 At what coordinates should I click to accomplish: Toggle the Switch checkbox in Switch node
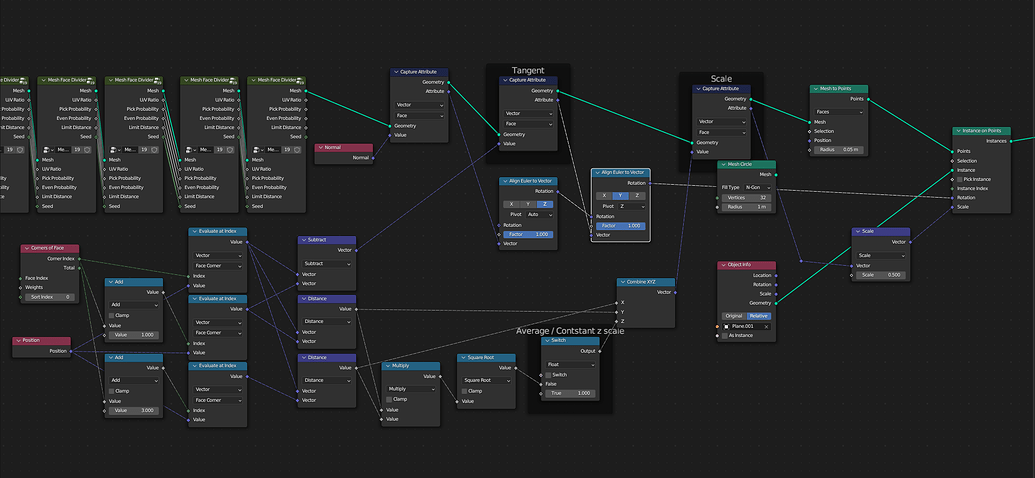click(549, 375)
